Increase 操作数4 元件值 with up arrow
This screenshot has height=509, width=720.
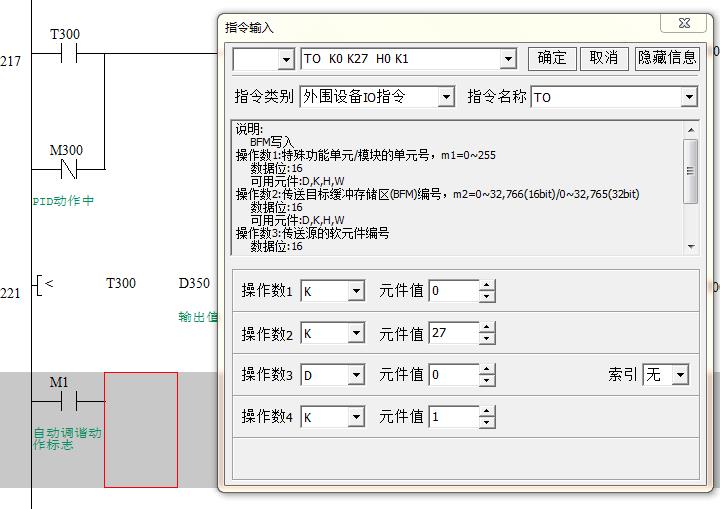click(x=487, y=411)
